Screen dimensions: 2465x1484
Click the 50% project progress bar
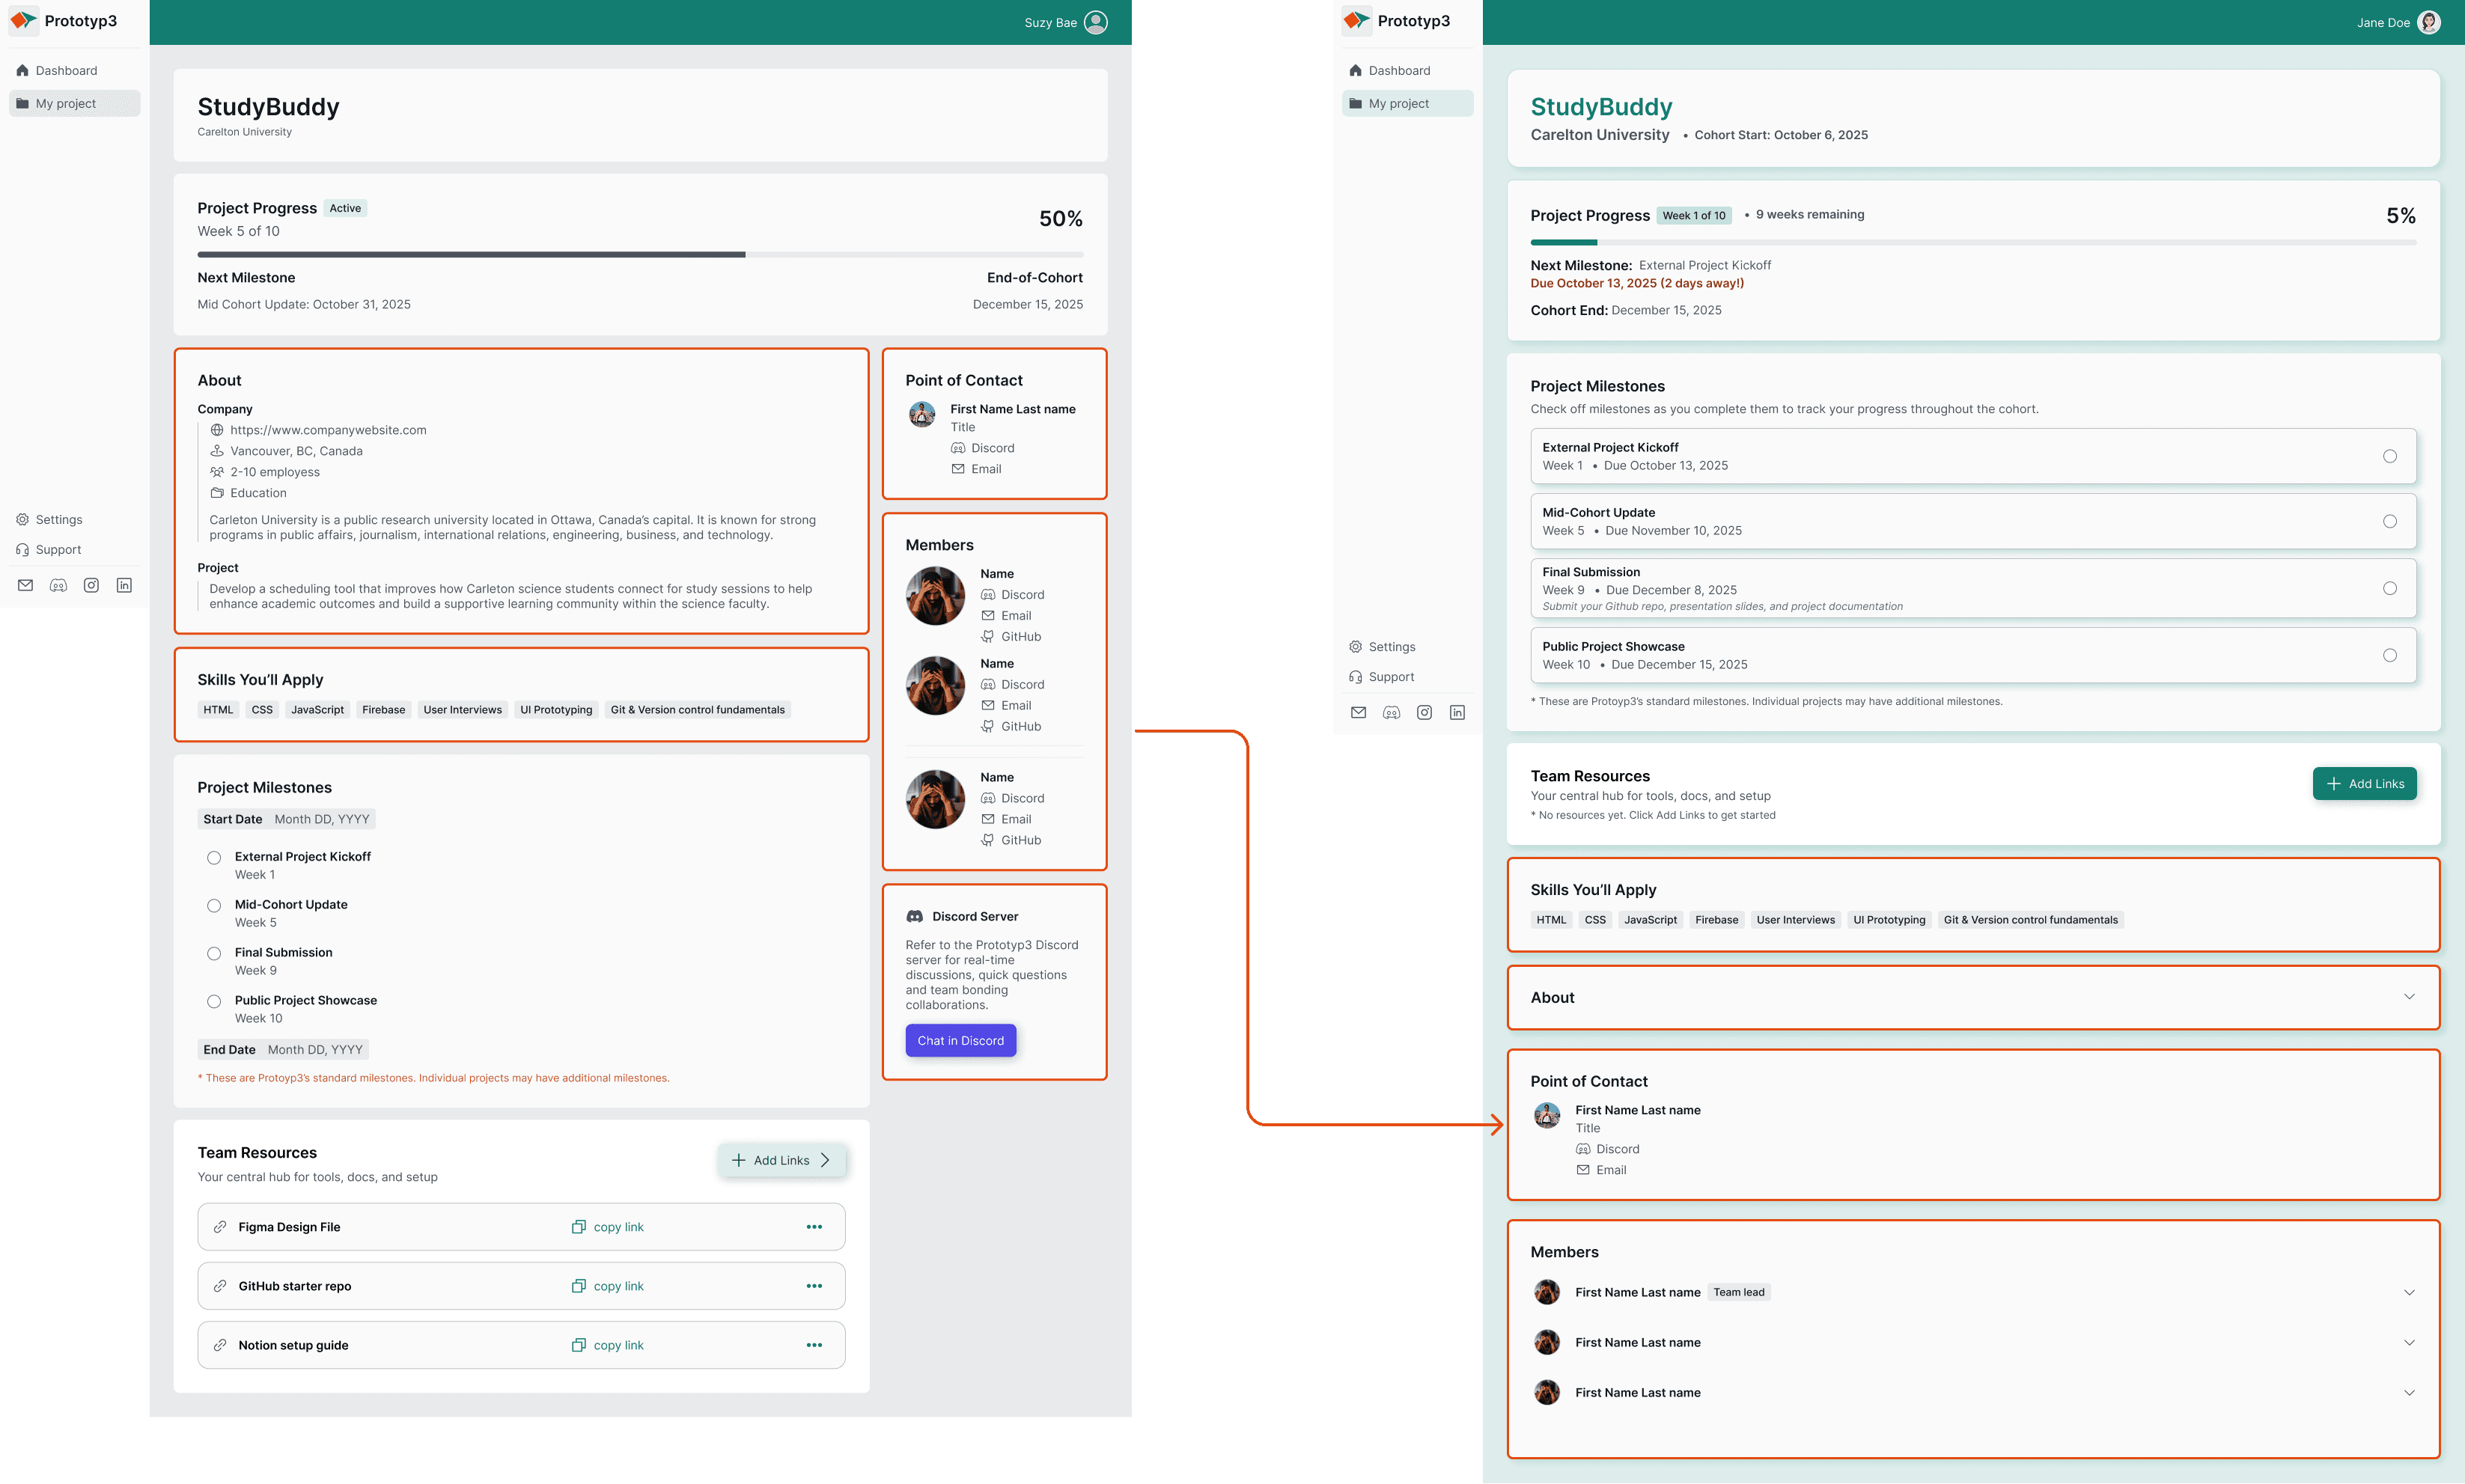point(640,255)
